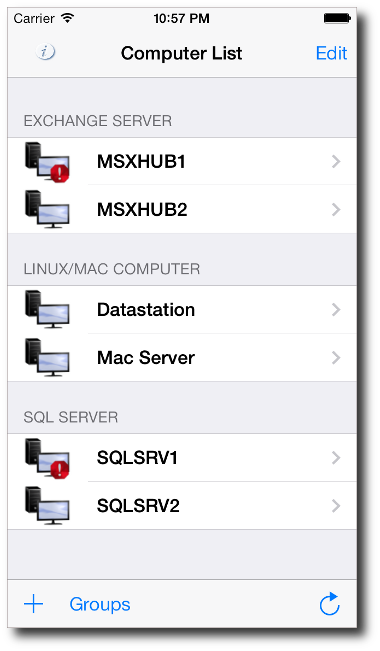Expand details via MSXHUB2 chevron

(336, 209)
